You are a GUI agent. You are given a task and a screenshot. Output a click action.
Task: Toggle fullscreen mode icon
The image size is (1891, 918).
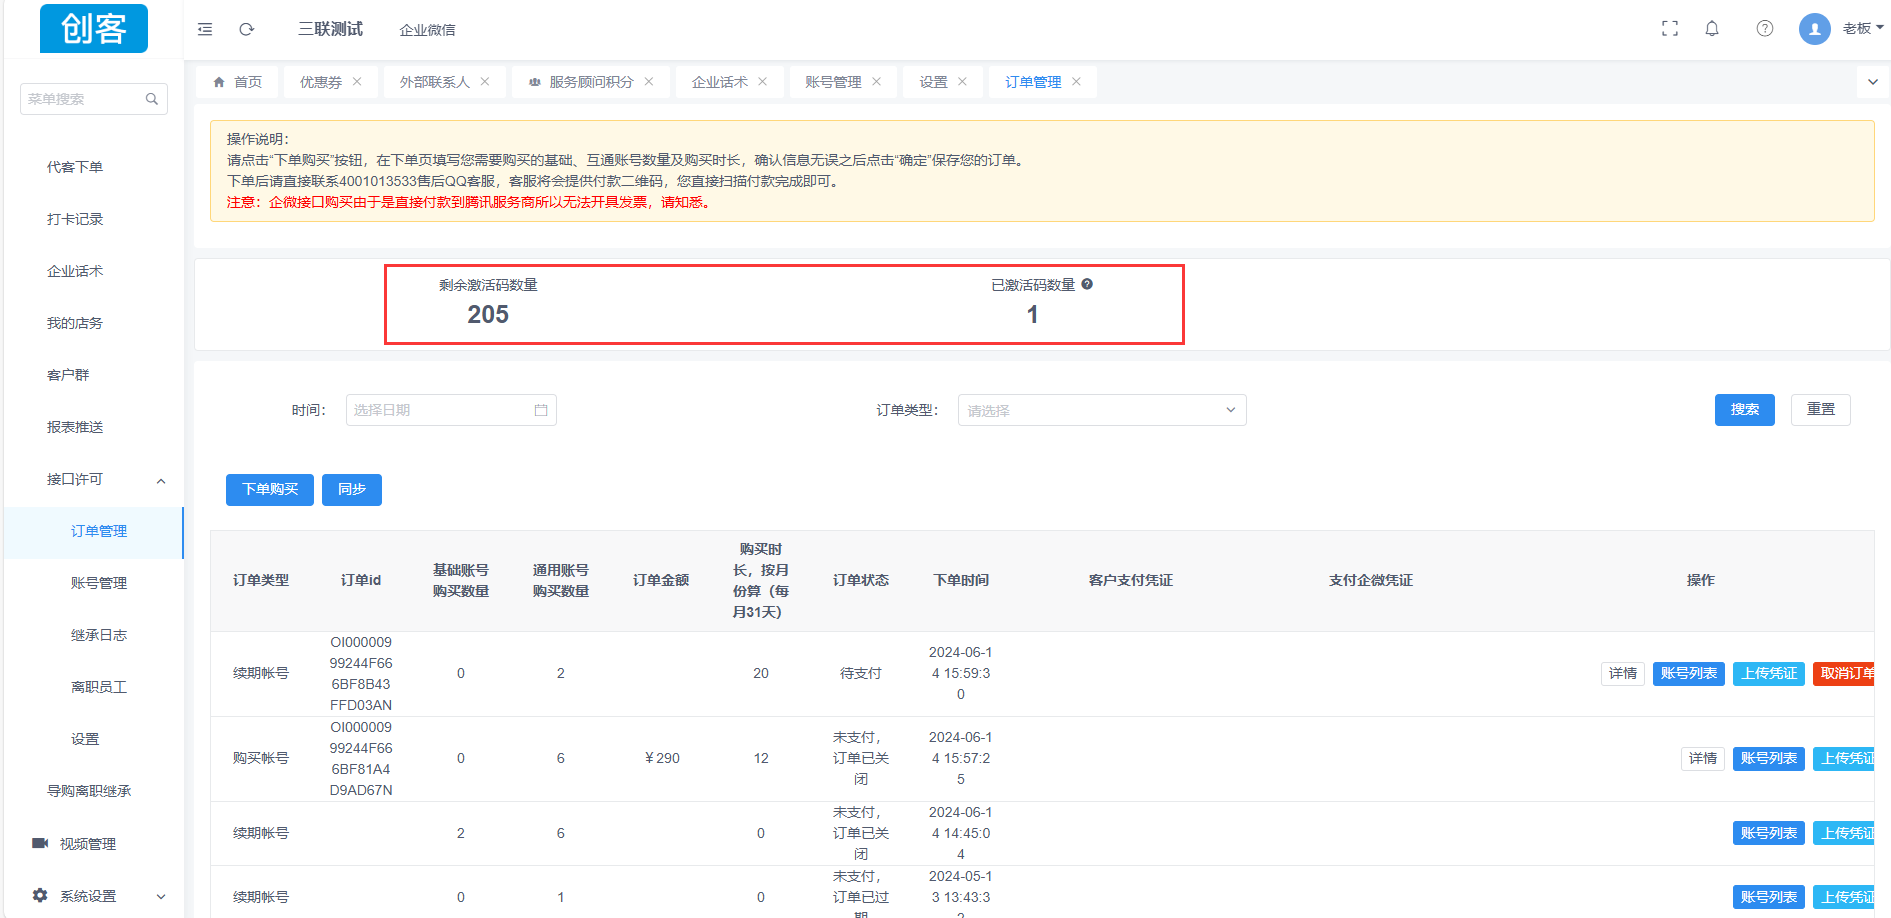coord(1669,29)
